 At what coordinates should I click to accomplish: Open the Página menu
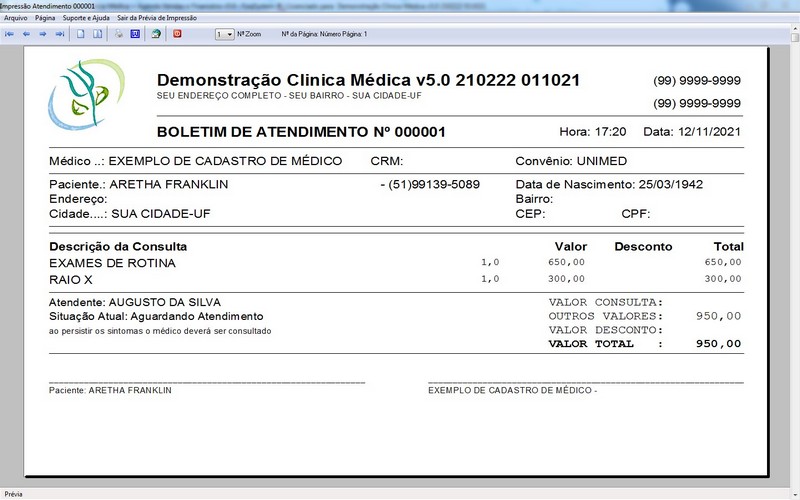pos(45,18)
